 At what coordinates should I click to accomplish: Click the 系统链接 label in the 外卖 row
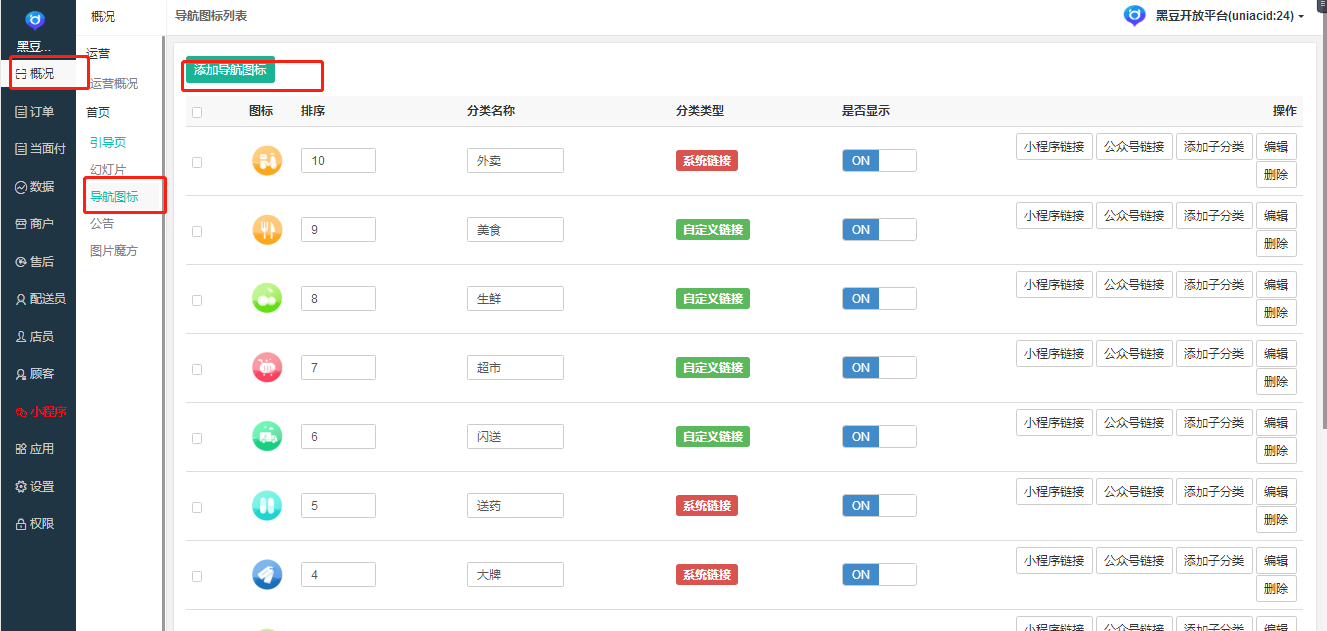[707, 161]
